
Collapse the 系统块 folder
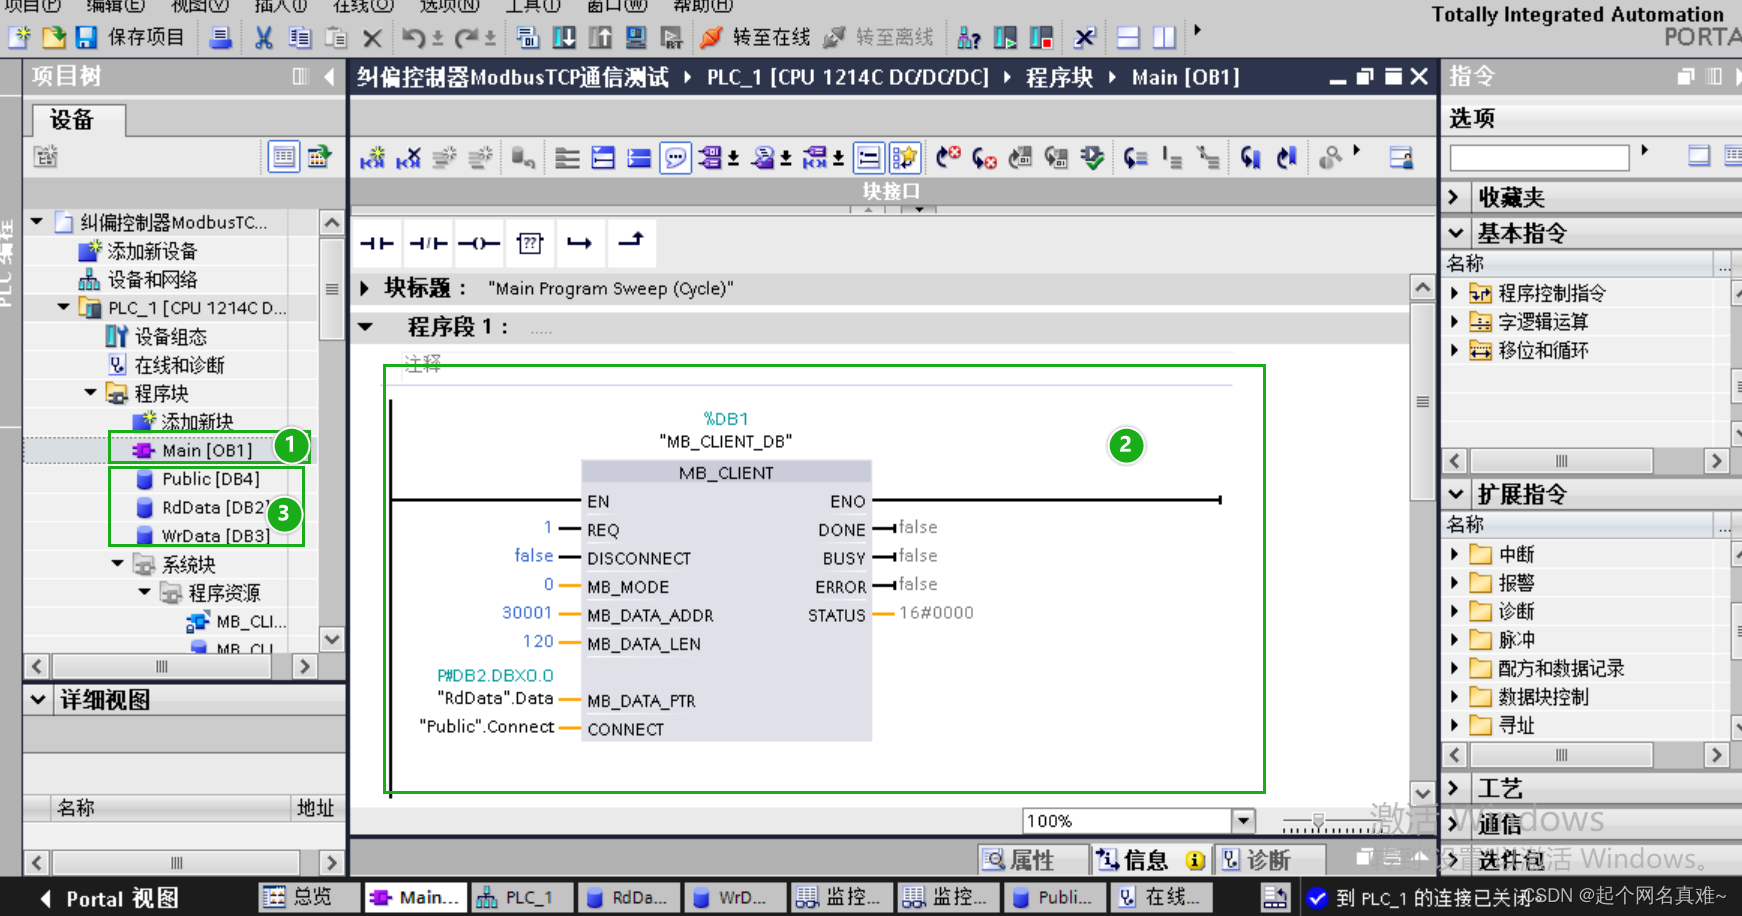tap(117, 563)
